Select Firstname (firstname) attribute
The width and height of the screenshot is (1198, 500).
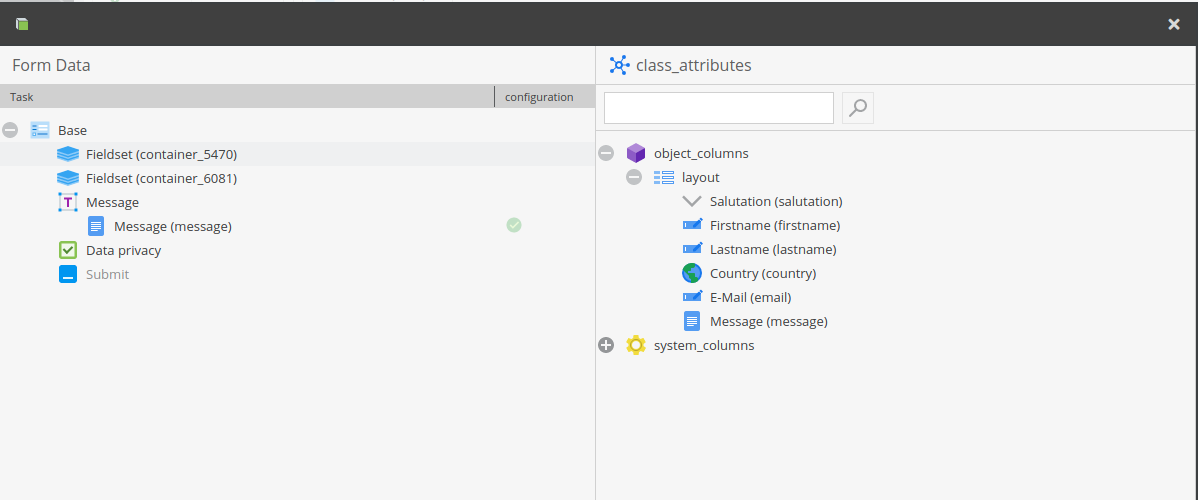pyautogui.click(x=775, y=226)
